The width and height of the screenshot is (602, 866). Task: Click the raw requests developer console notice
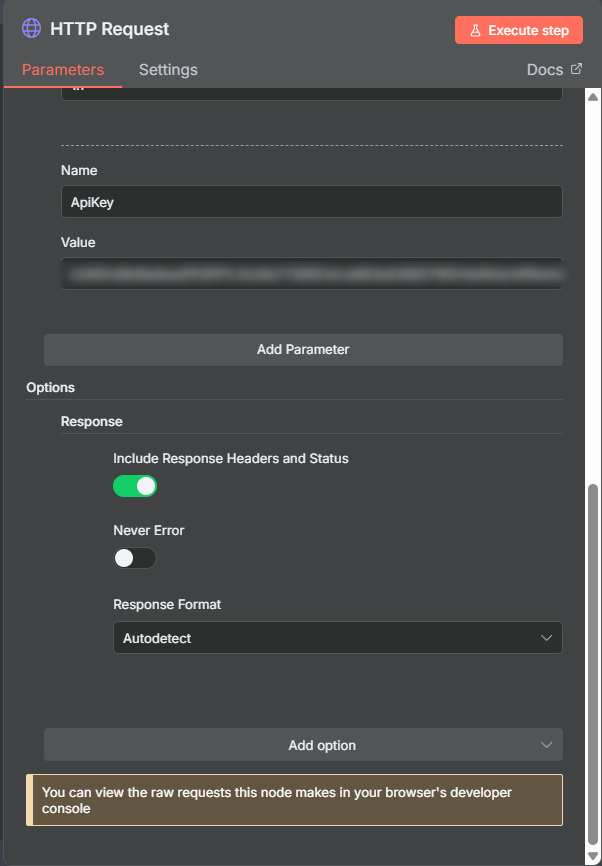tap(295, 800)
